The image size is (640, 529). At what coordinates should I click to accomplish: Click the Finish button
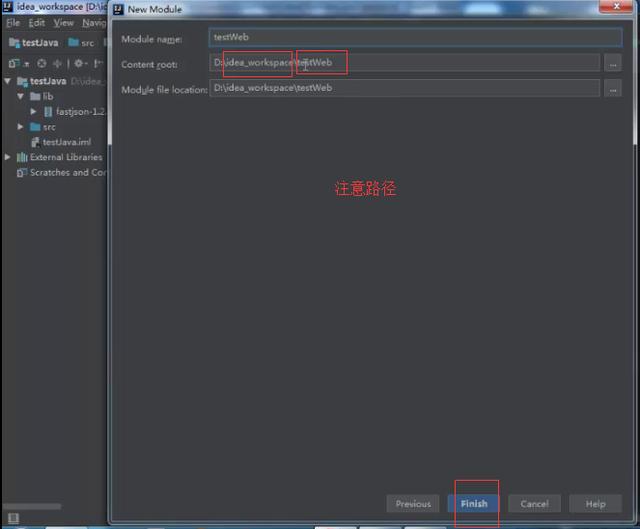coord(473,504)
